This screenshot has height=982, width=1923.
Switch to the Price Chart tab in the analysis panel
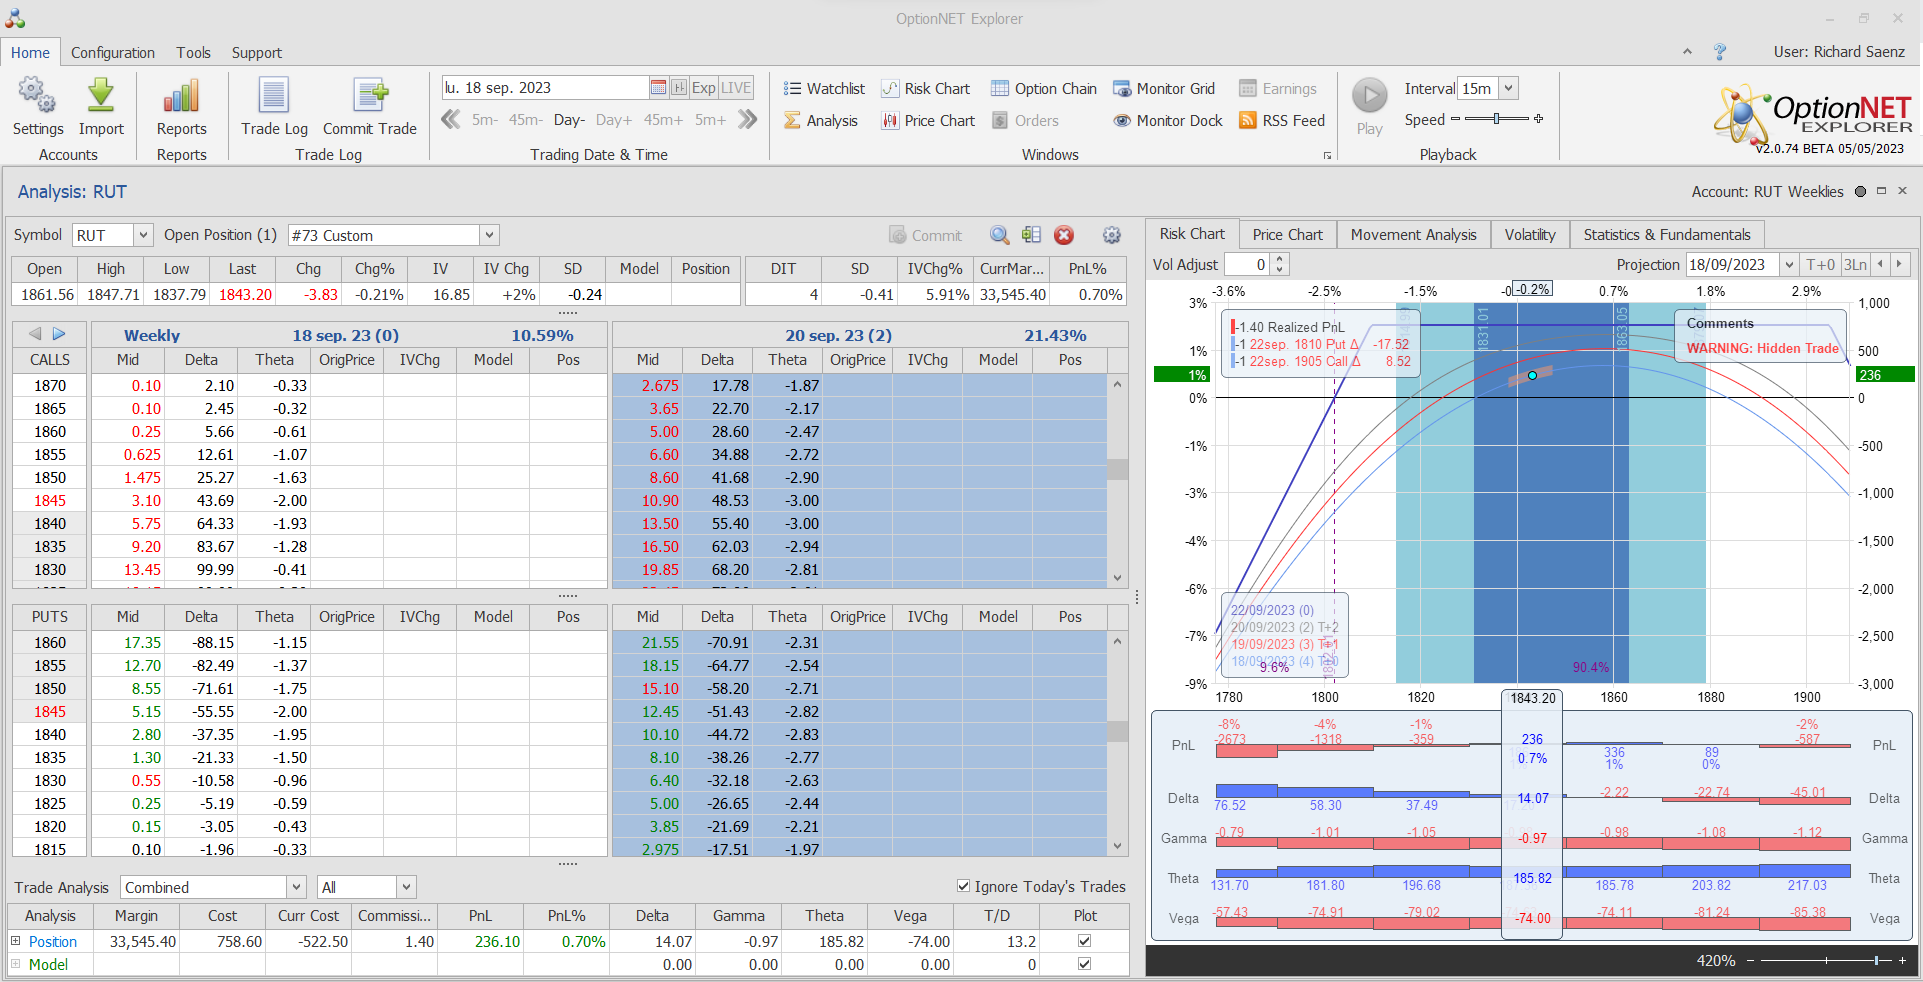(x=1287, y=234)
